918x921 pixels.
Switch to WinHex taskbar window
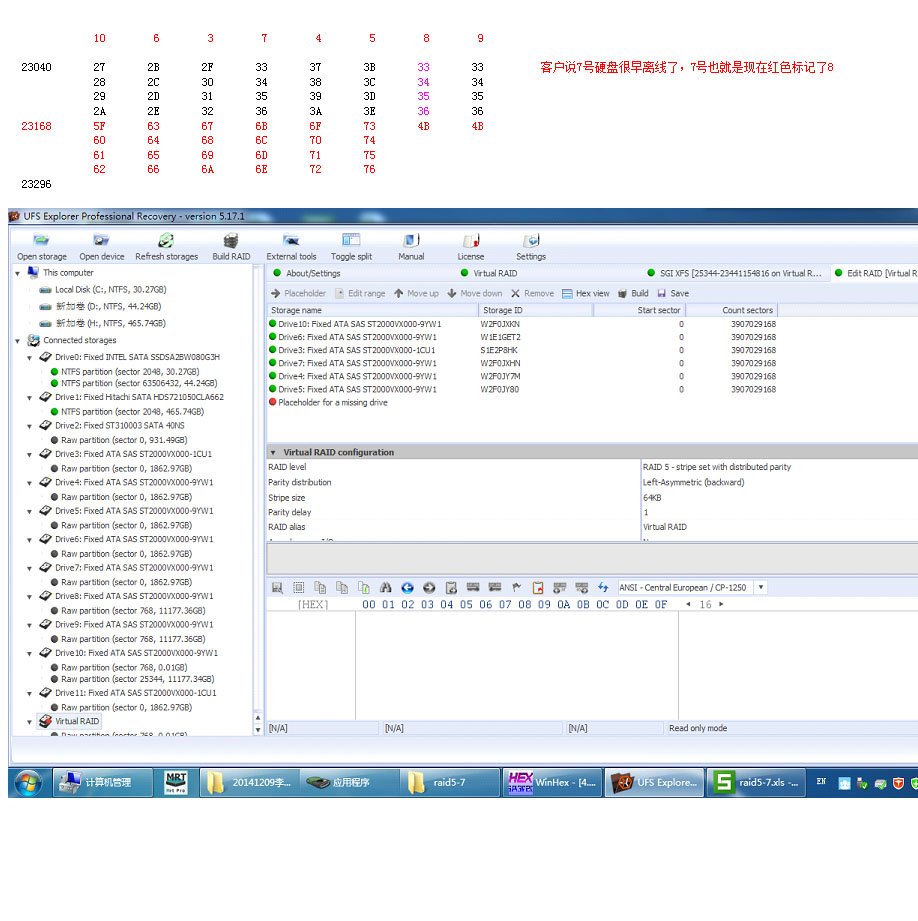pyautogui.click(x=553, y=782)
